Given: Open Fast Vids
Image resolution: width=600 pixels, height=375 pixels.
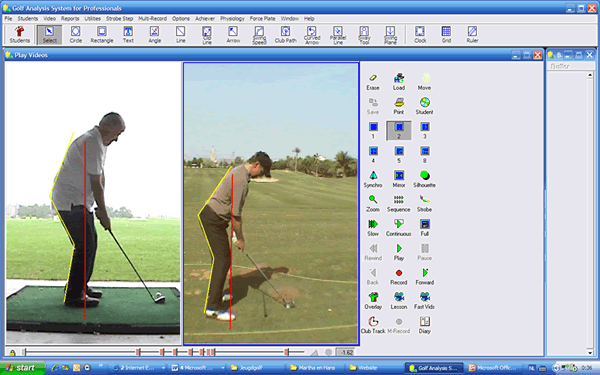Looking at the screenshot, I should (424, 301).
